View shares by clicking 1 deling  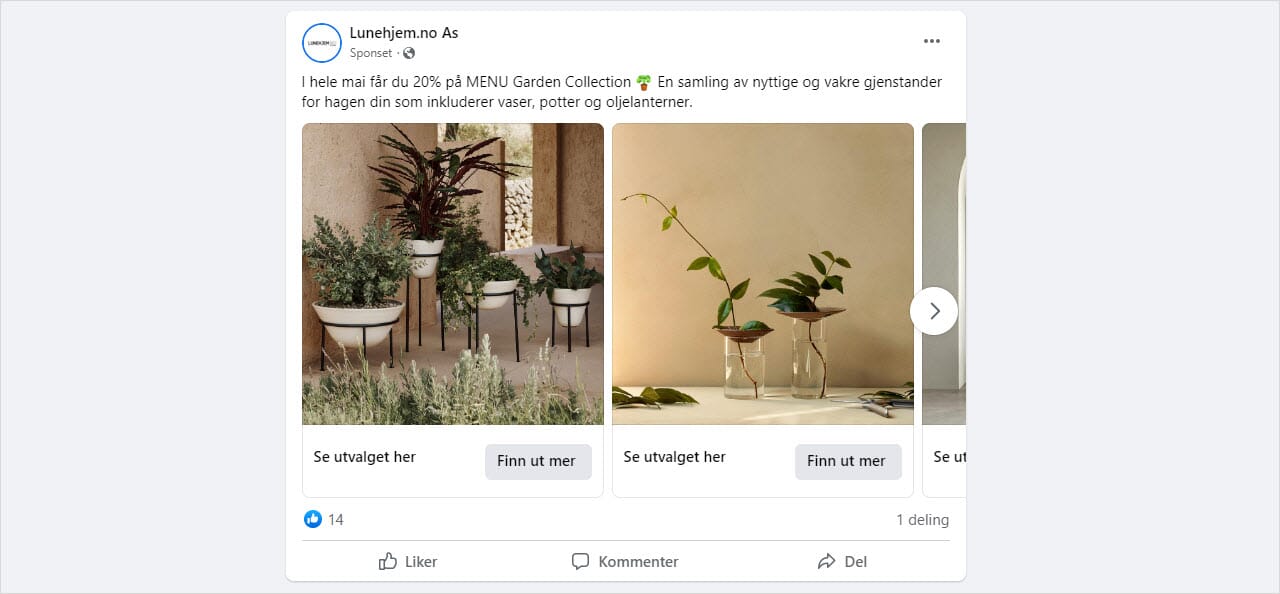tap(922, 519)
